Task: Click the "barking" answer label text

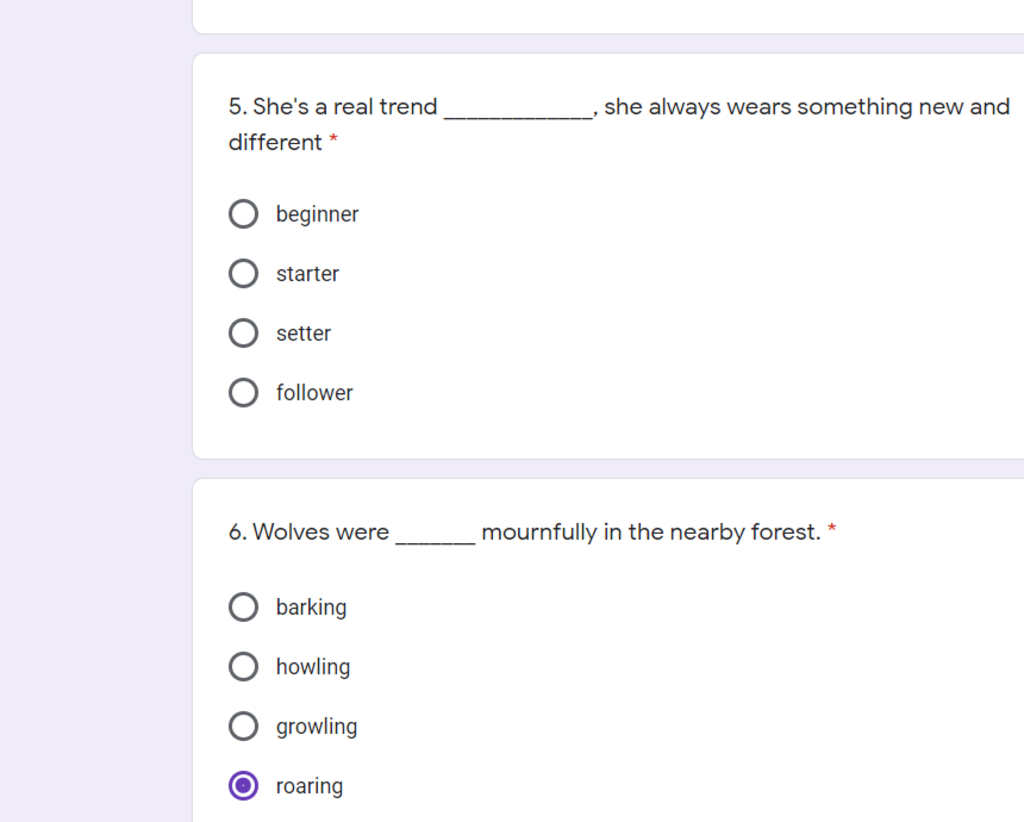Action: pos(312,607)
